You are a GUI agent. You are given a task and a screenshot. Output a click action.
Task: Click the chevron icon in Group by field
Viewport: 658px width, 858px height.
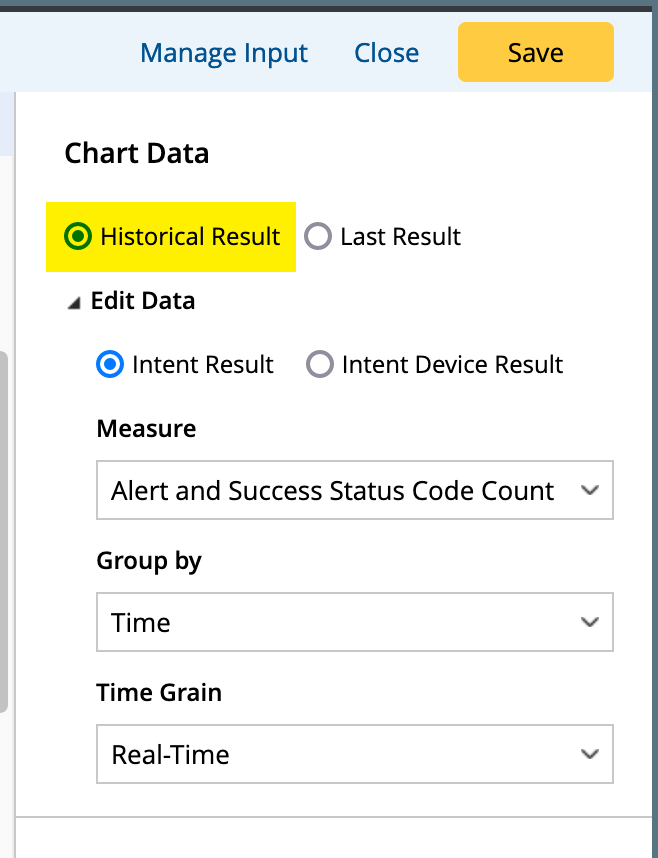pos(590,623)
